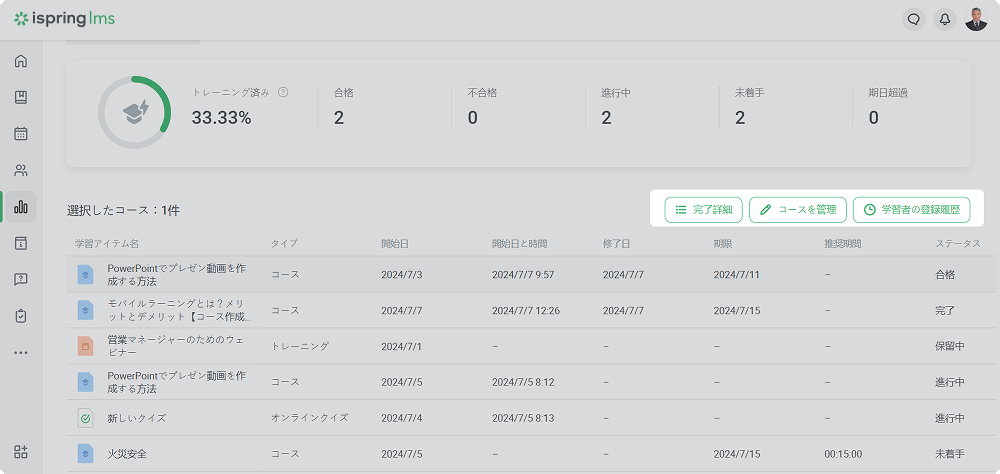Select the 火災安全 course row
The width and height of the screenshot is (1000, 474).
pos(127,454)
